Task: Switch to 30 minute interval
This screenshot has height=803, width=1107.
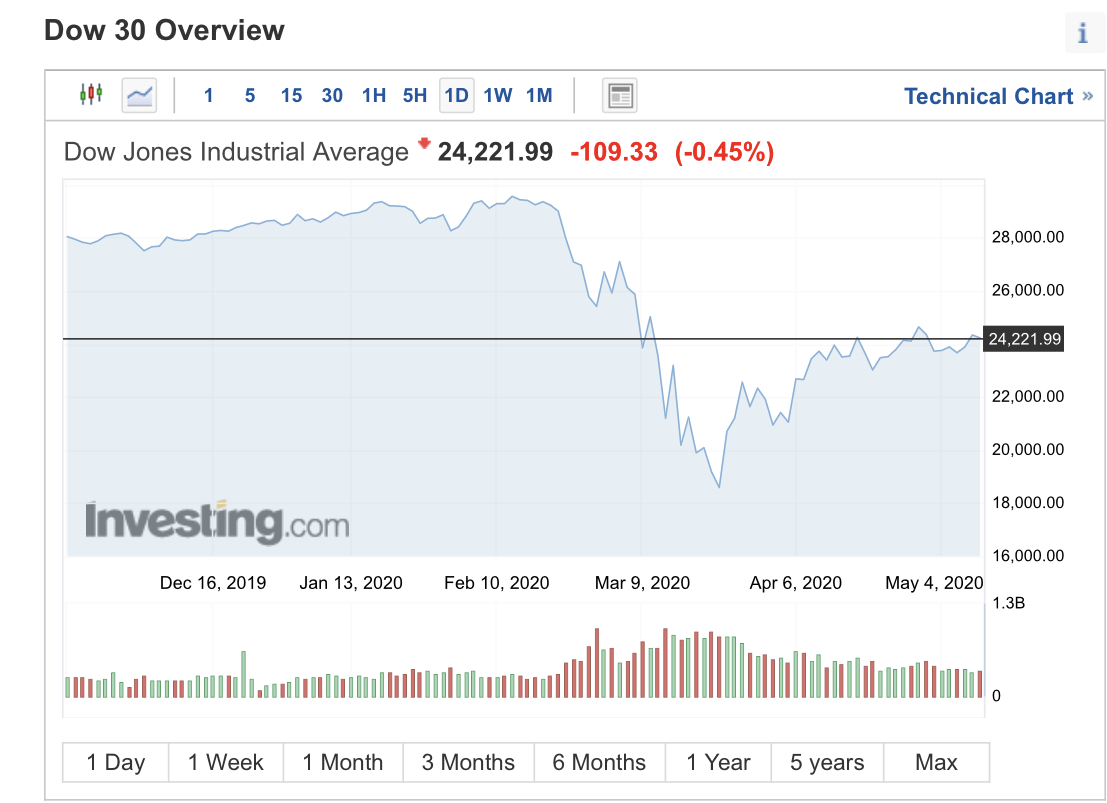Action: point(332,96)
